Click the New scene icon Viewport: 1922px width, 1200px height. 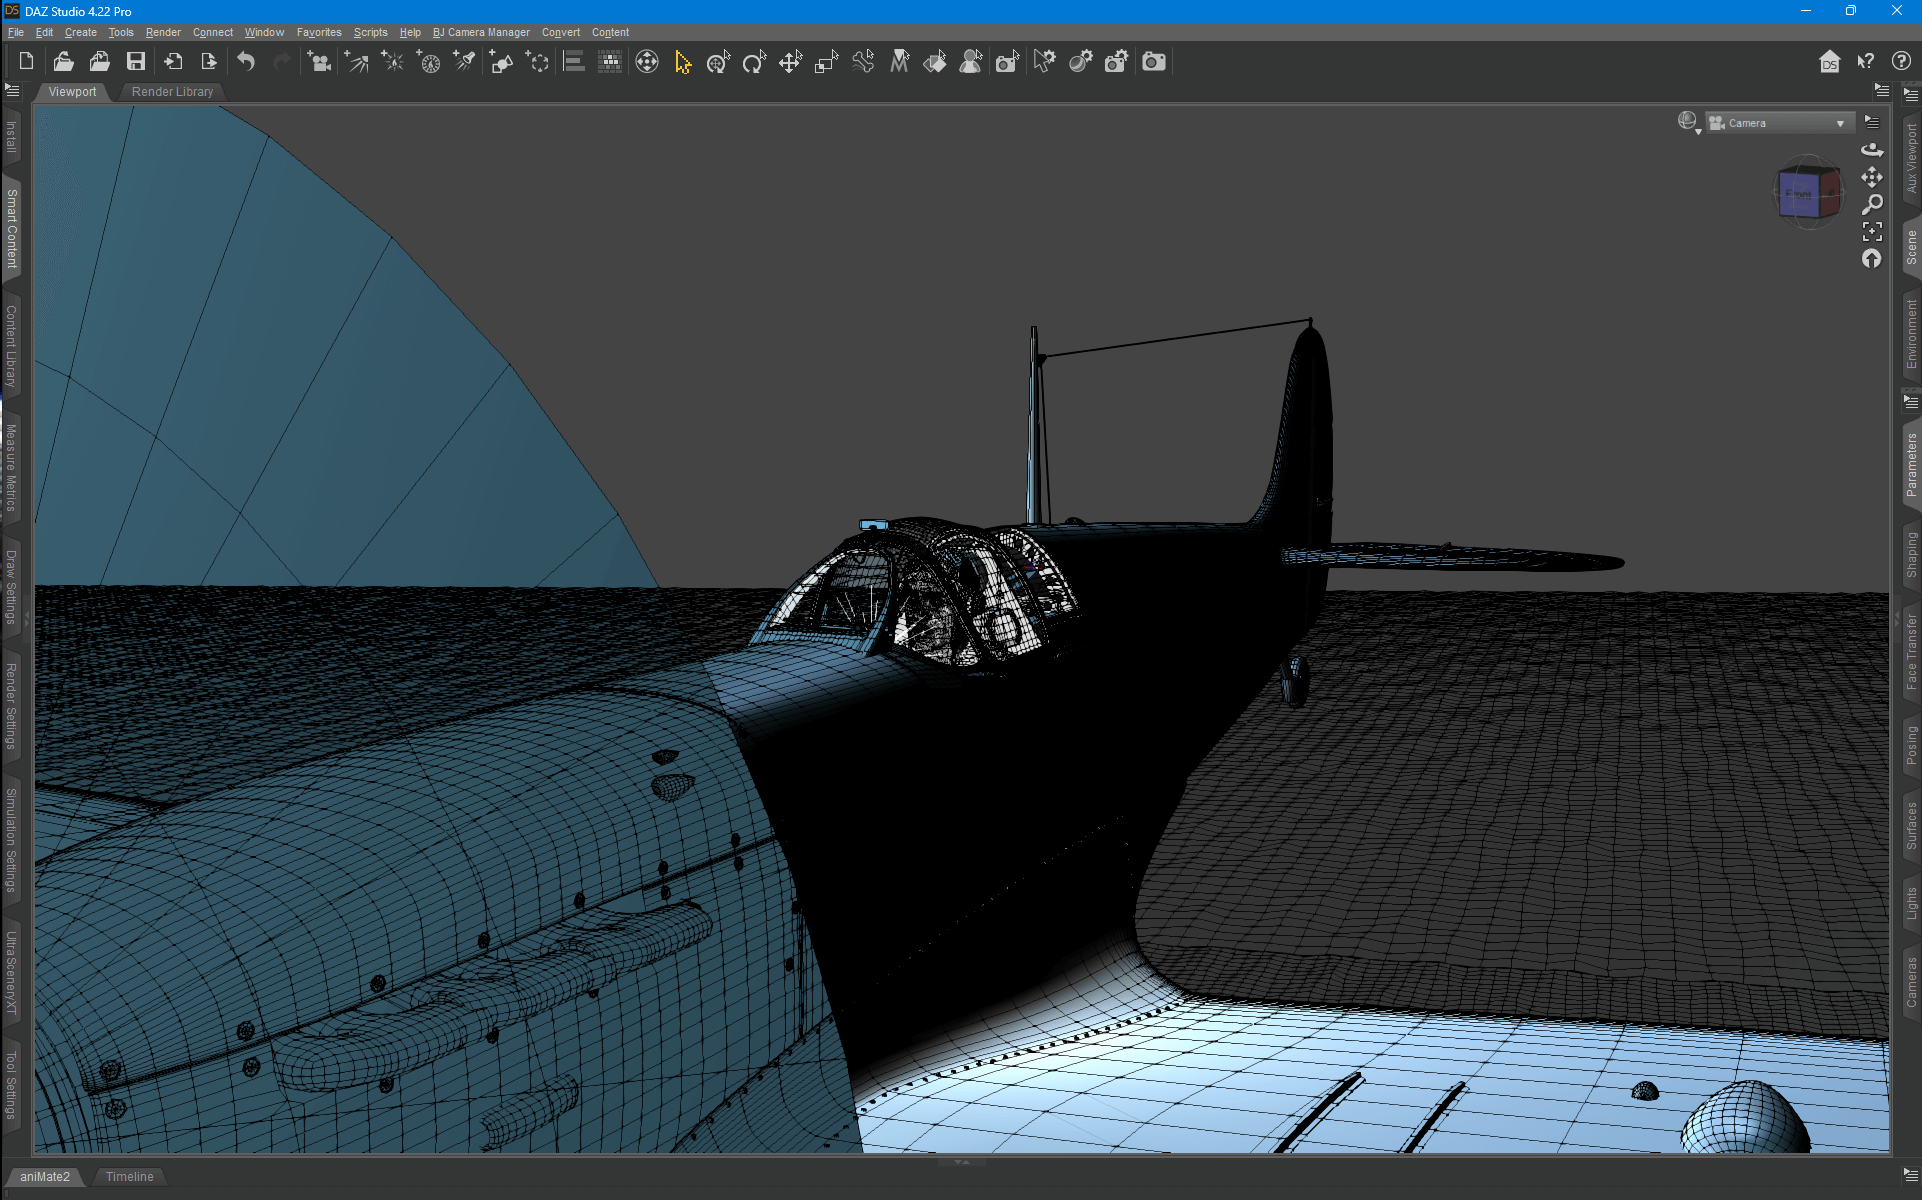pyautogui.click(x=27, y=62)
